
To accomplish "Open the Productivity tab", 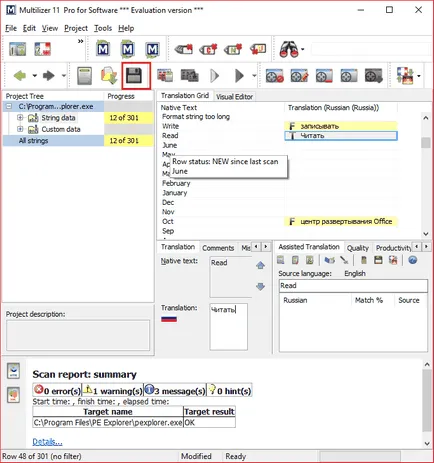I will [x=393, y=248].
